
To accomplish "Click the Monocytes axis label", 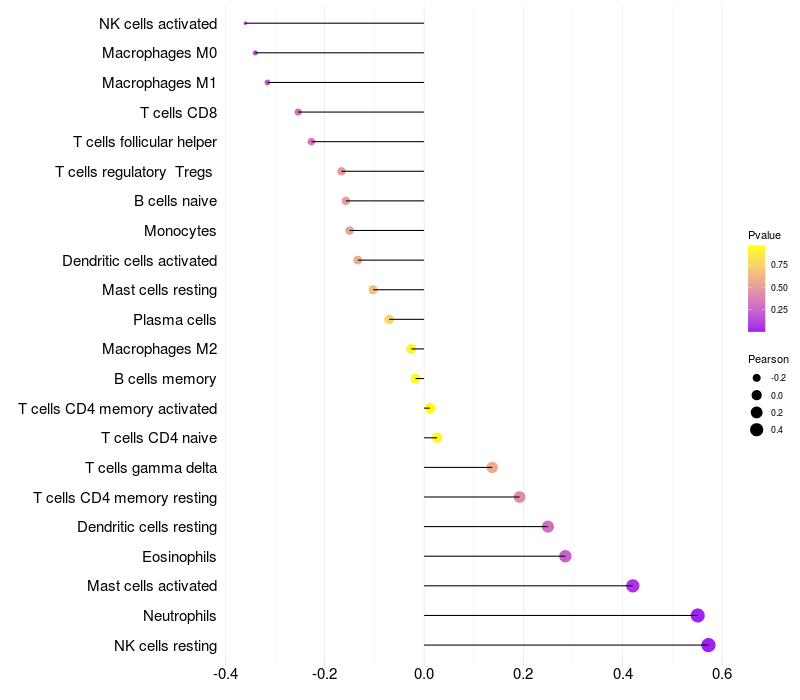I will [x=180, y=231].
